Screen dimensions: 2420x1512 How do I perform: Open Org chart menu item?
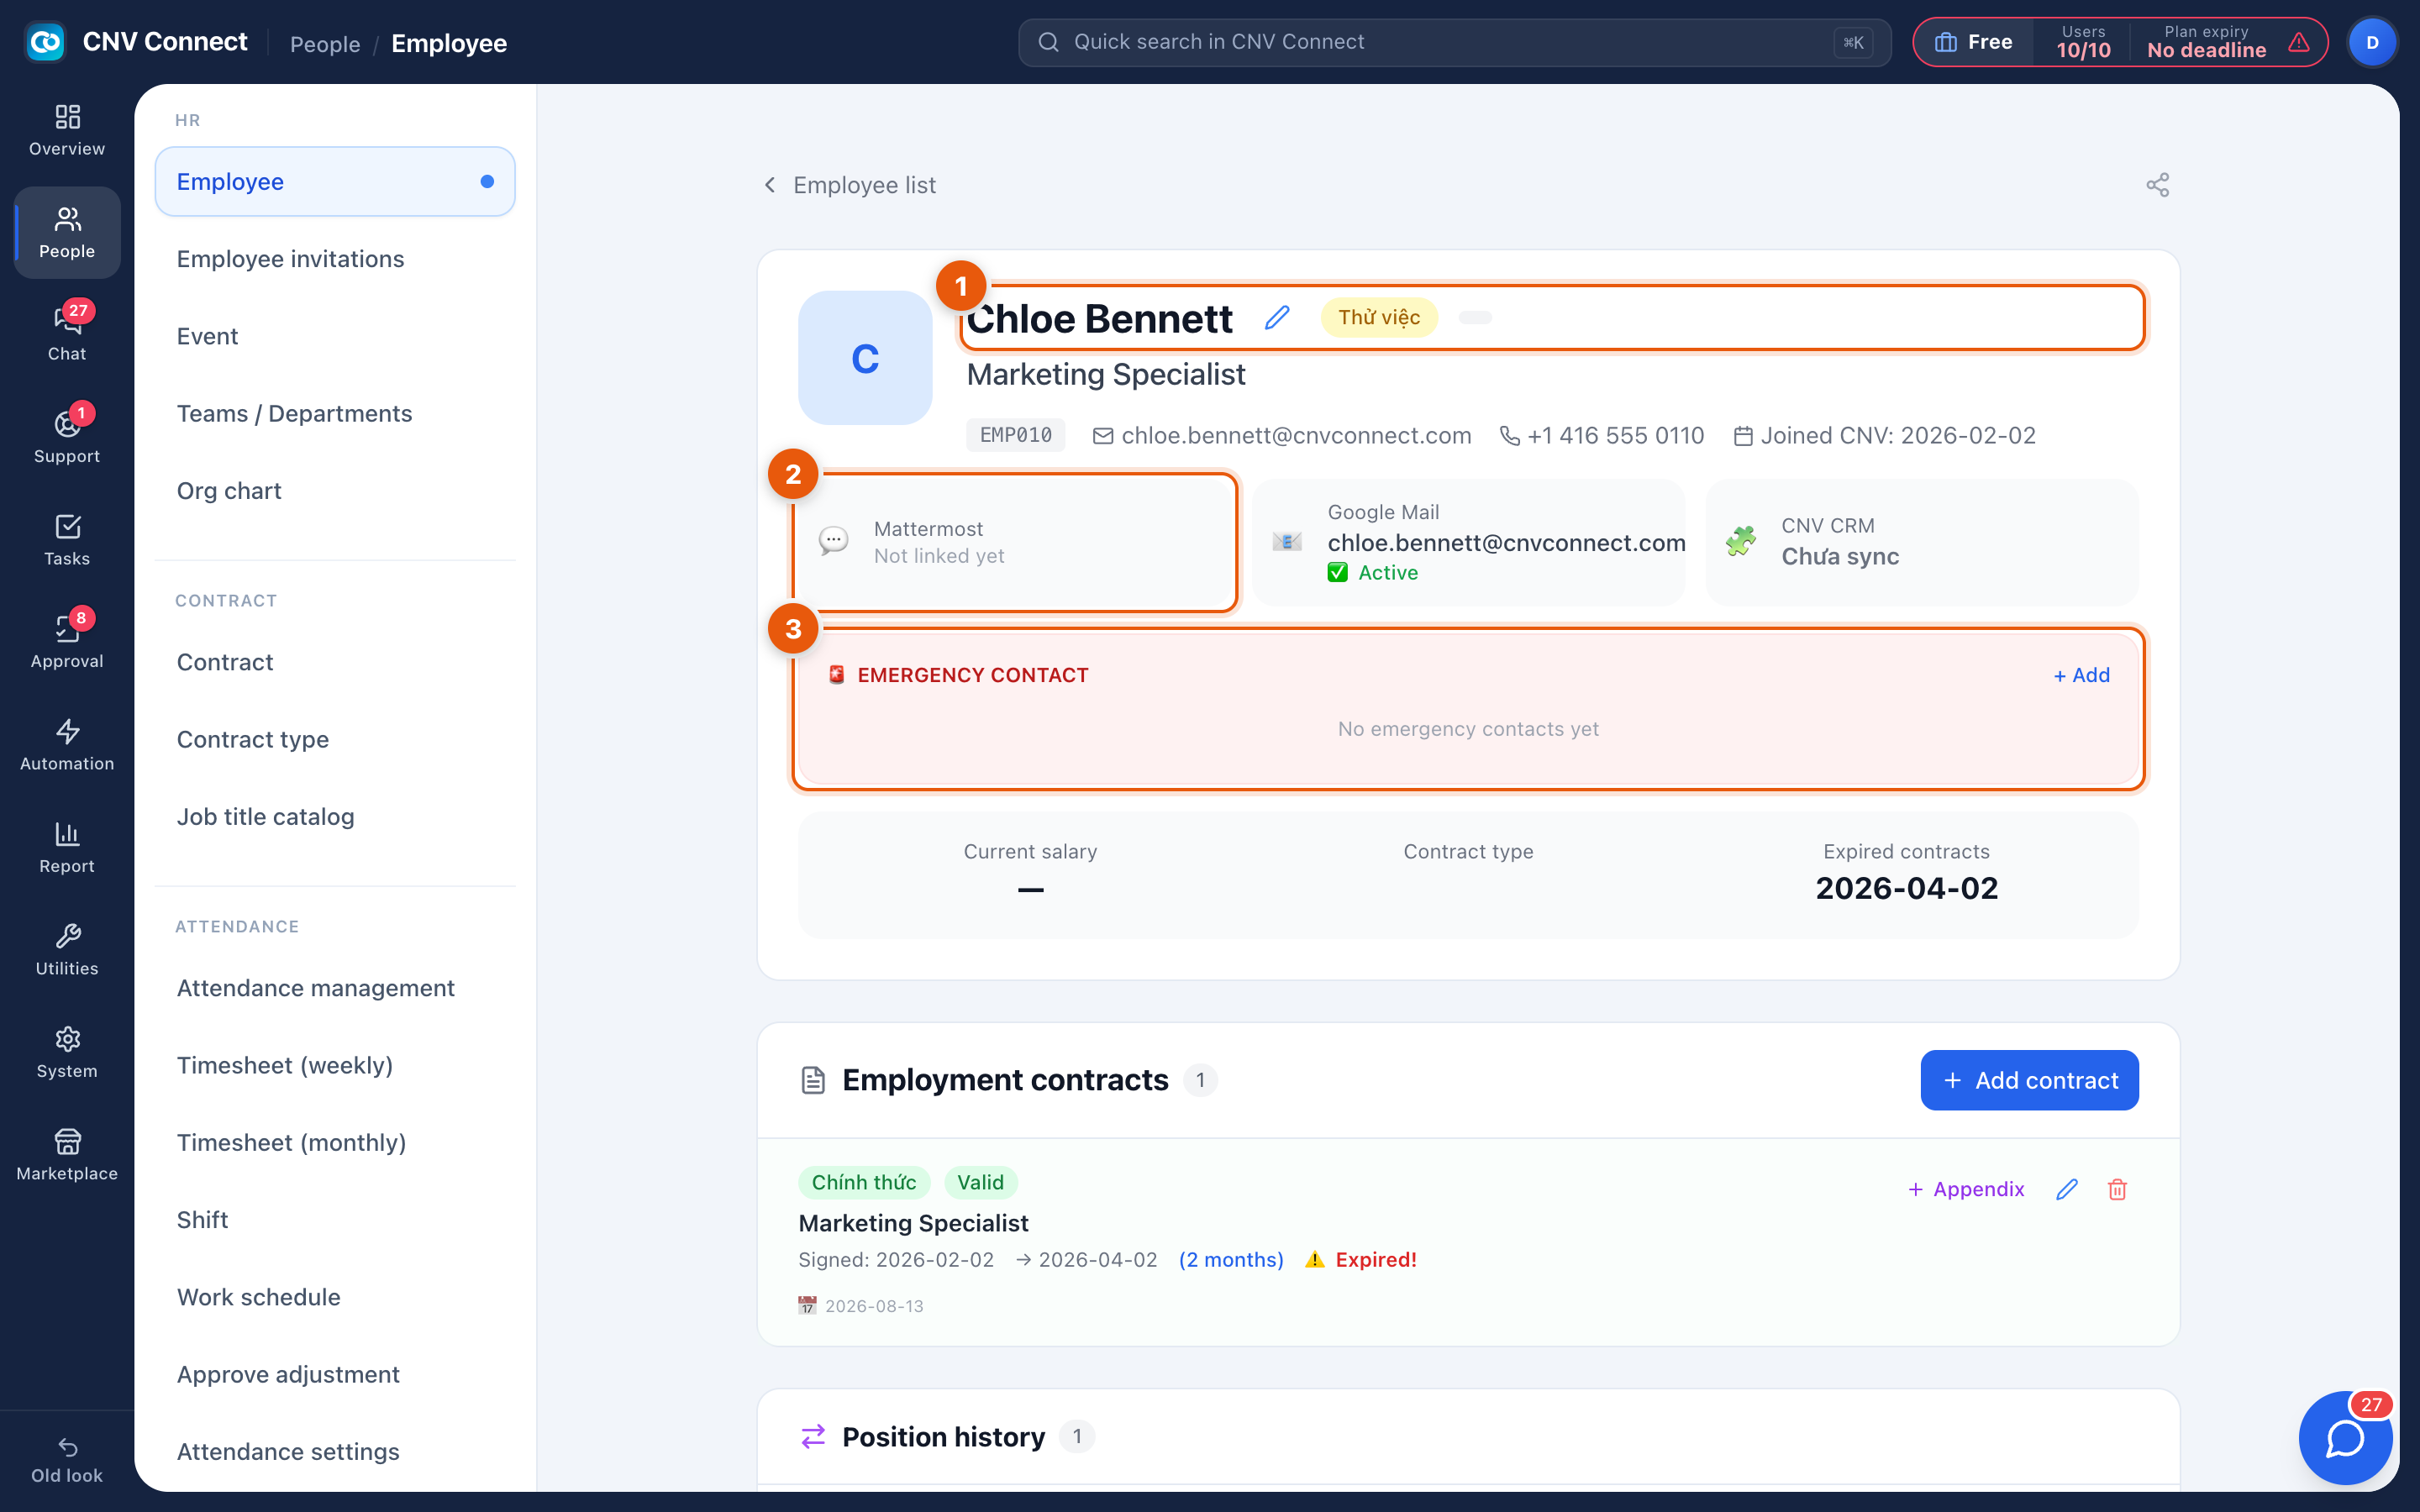click(335, 491)
